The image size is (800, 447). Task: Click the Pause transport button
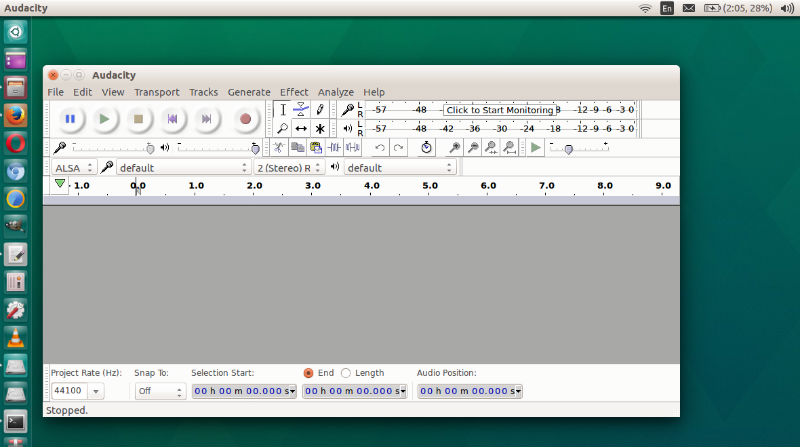click(x=70, y=119)
